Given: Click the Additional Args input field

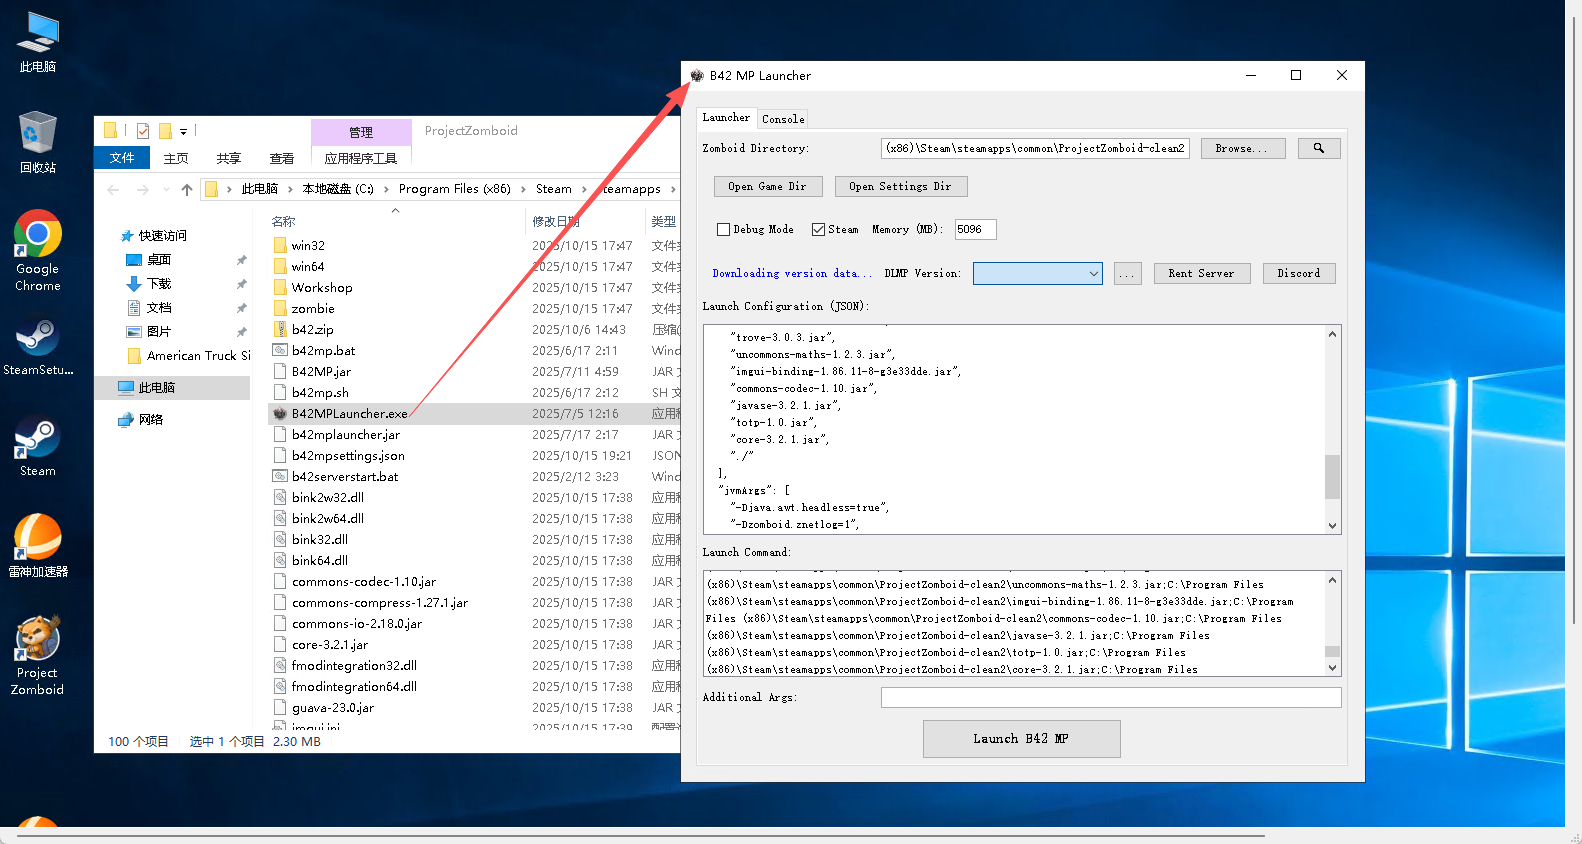Looking at the screenshot, I should pyautogui.click(x=1110, y=698).
